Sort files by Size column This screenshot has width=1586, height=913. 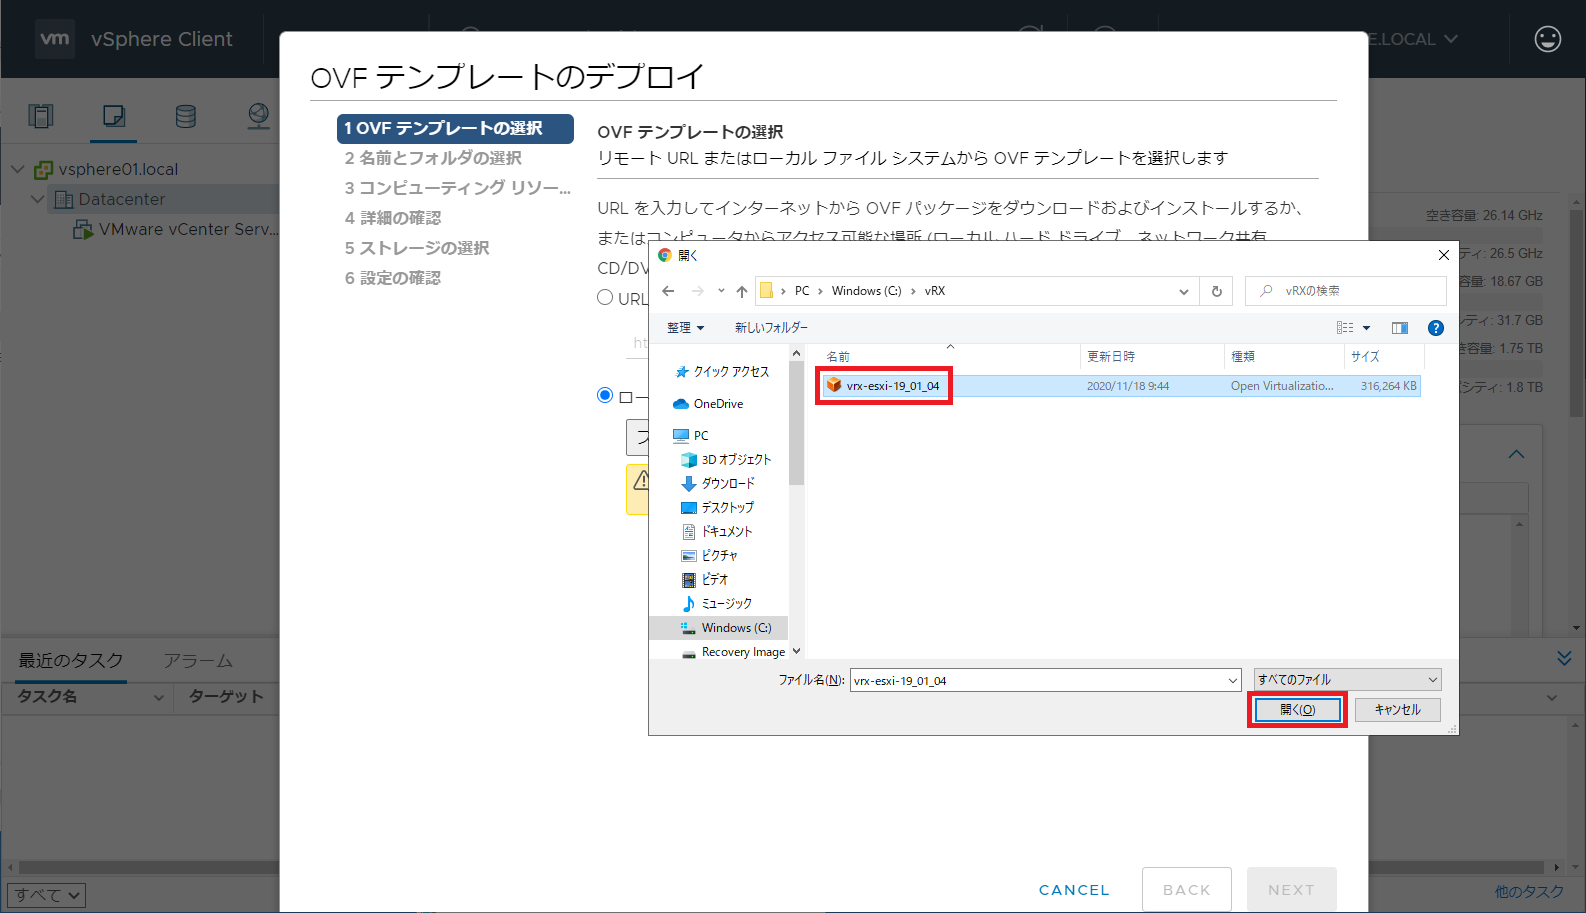pos(1365,357)
